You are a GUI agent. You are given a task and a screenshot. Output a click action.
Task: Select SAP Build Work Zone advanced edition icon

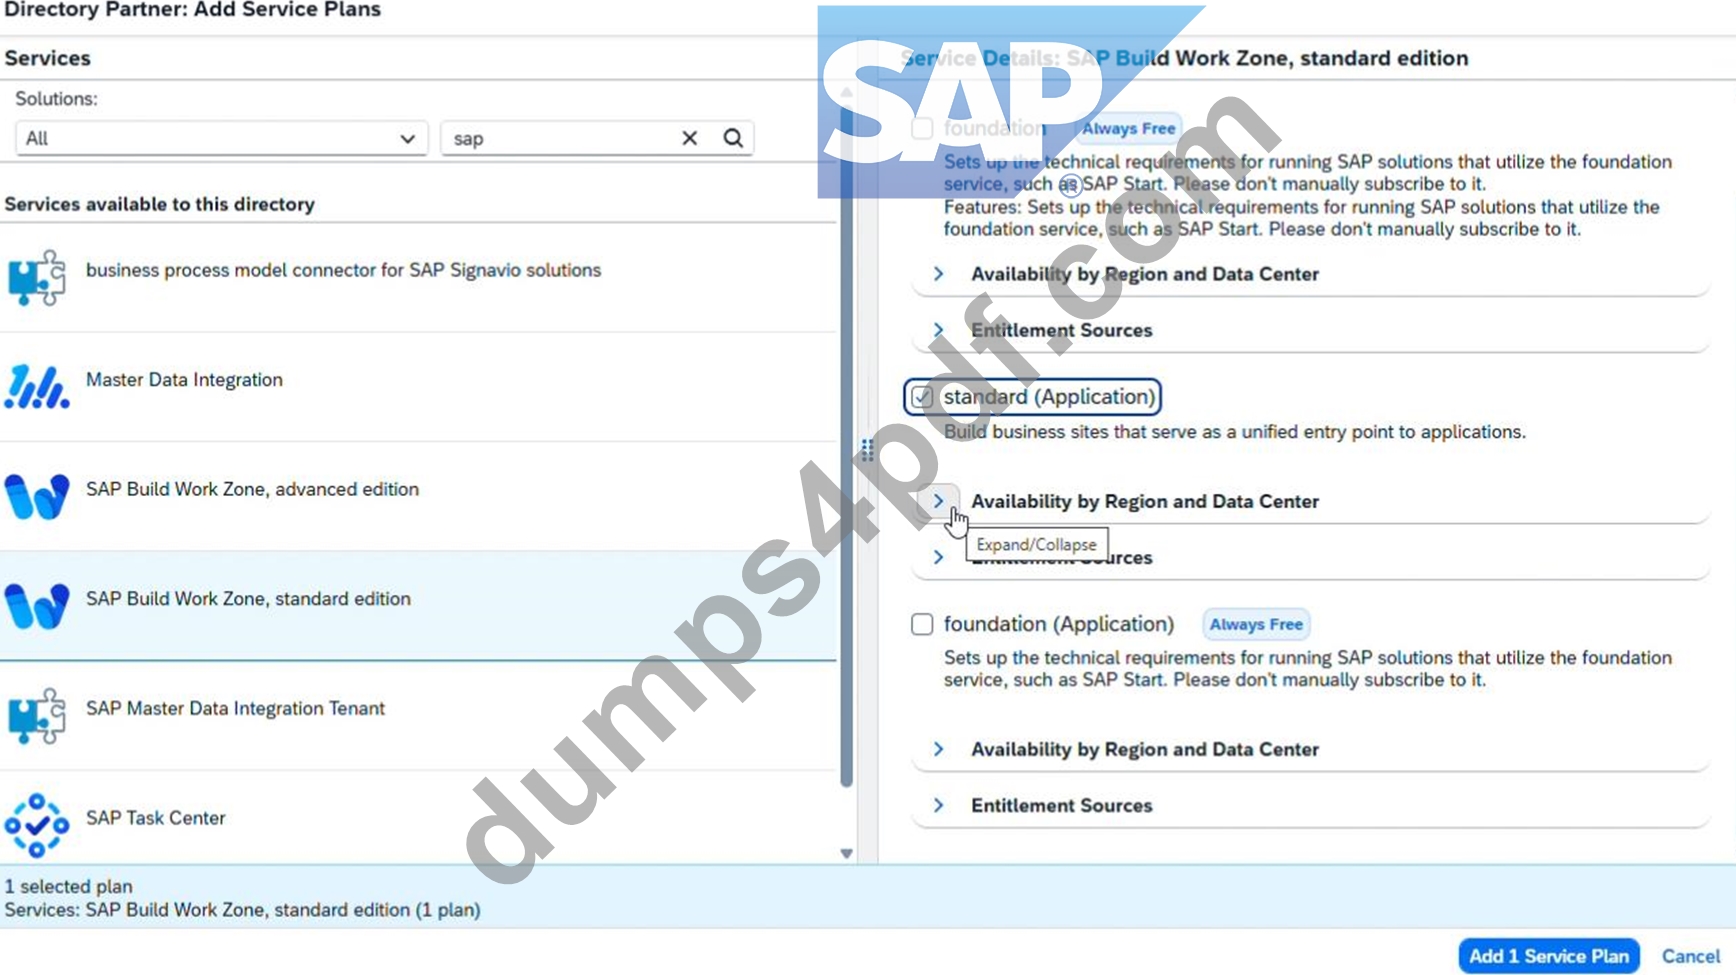[37, 497]
